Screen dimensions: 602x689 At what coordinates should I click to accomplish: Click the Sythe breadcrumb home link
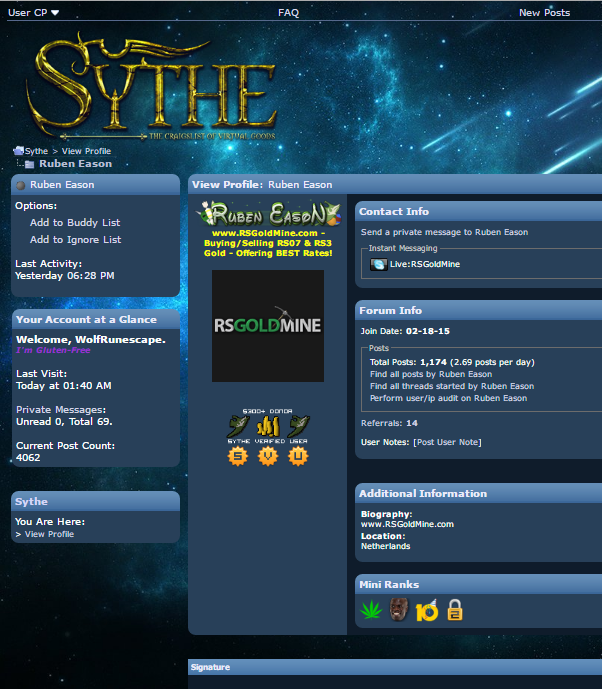pyautogui.click(x=36, y=151)
